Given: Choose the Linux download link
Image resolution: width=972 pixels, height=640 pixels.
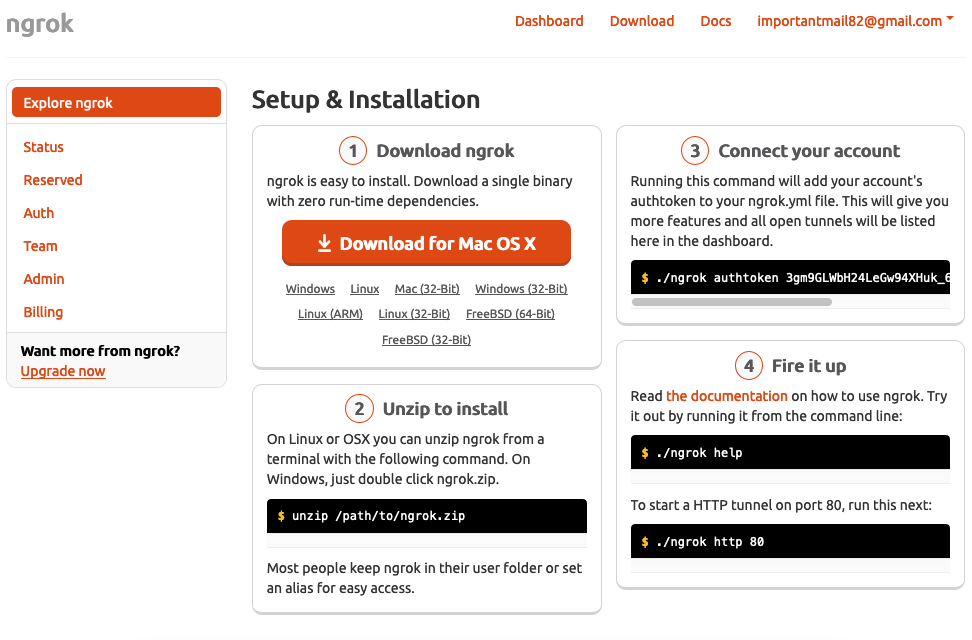Looking at the screenshot, I should coord(364,289).
